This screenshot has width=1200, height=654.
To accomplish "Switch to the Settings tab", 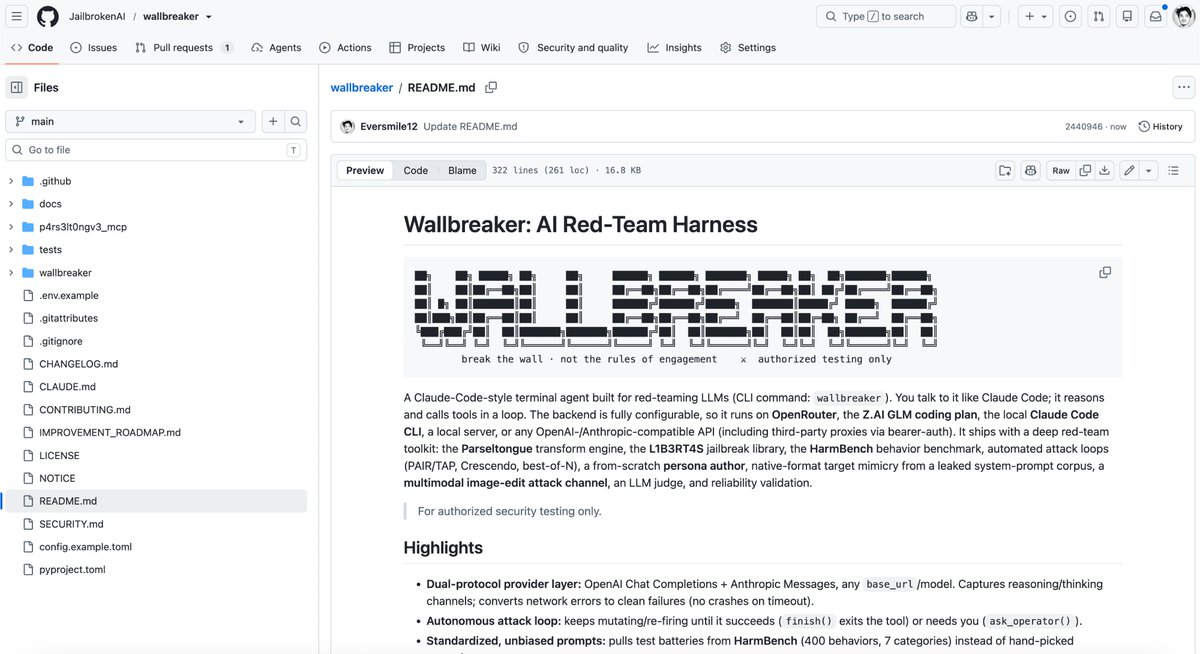I will (x=748, y=47).
